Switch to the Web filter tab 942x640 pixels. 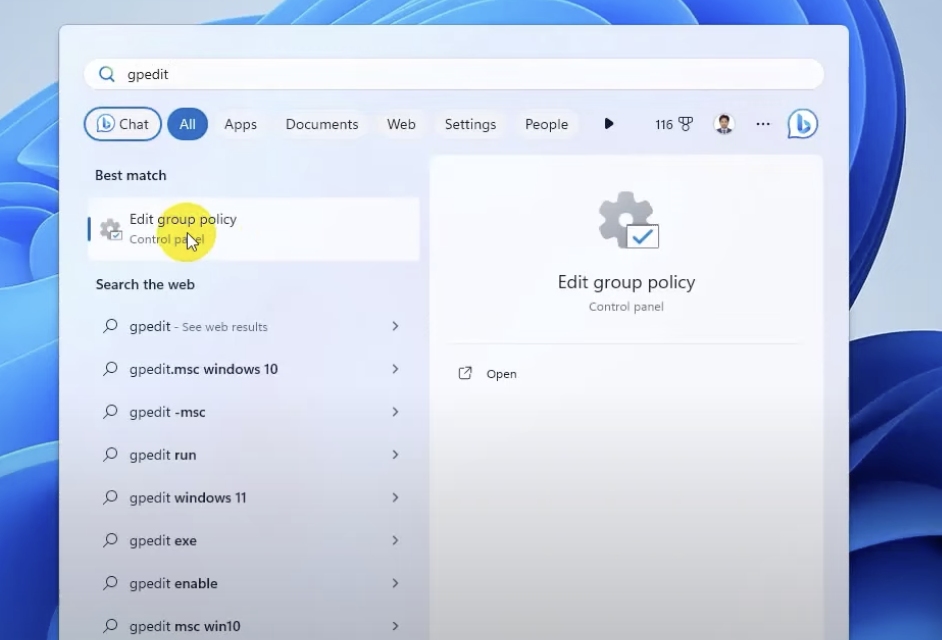click(401, 124)
